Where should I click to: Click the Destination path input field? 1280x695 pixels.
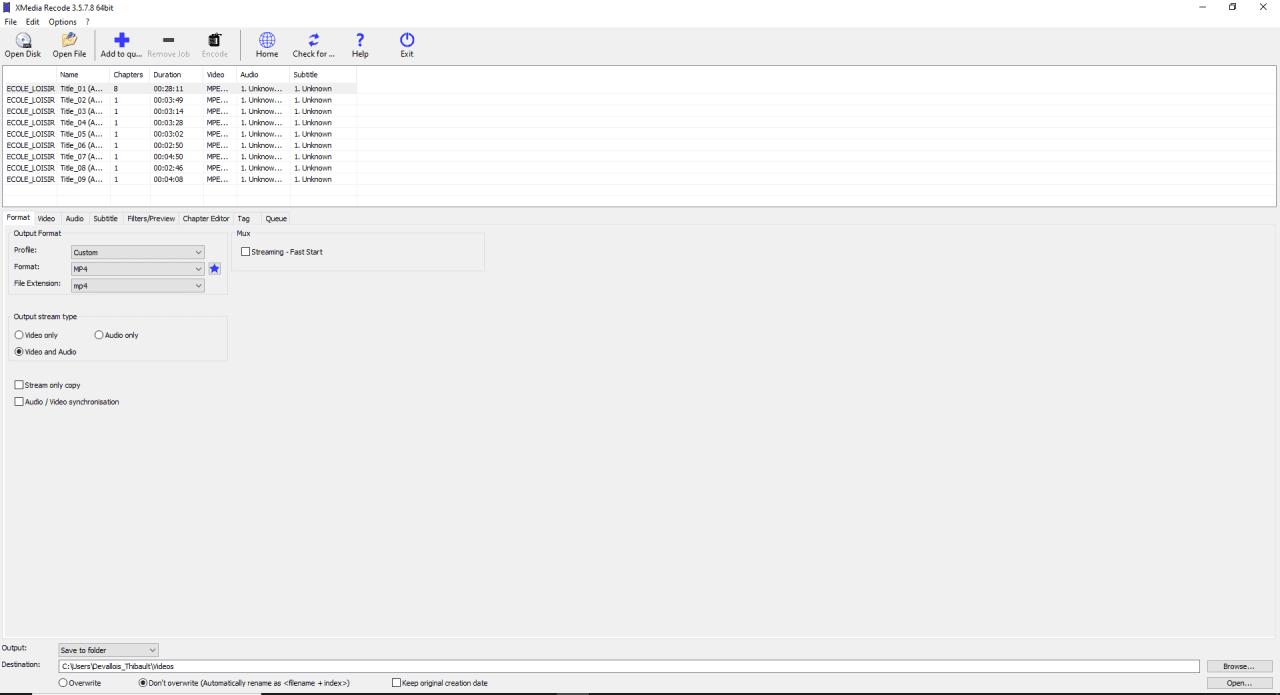pos(628,666)
